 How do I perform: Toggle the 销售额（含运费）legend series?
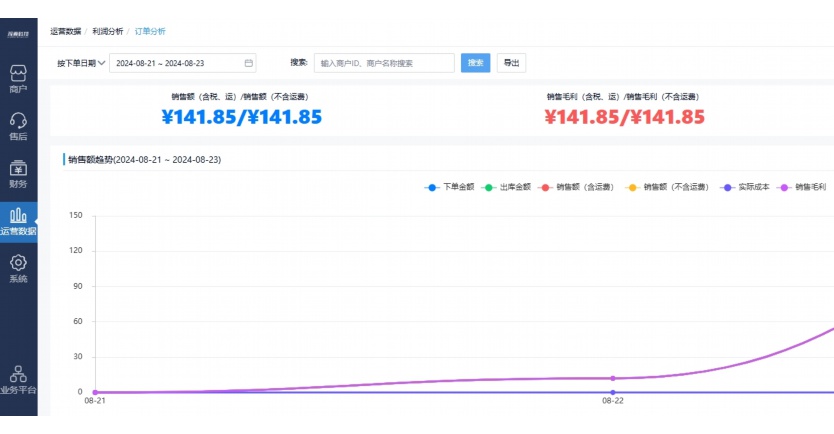click(x=576, y=187)
